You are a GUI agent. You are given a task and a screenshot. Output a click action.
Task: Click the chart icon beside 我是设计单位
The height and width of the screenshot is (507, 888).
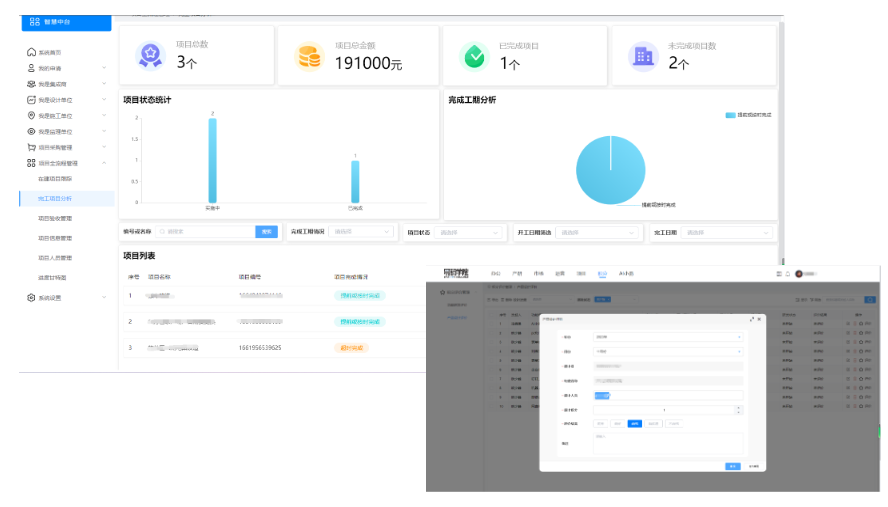[31, 100]
